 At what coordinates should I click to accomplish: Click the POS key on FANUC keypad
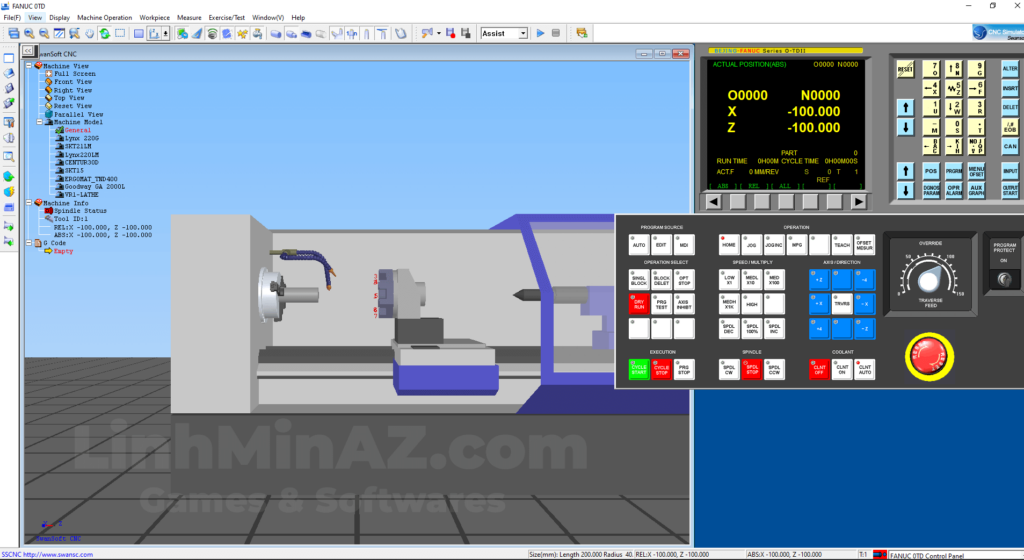point(931,171)
